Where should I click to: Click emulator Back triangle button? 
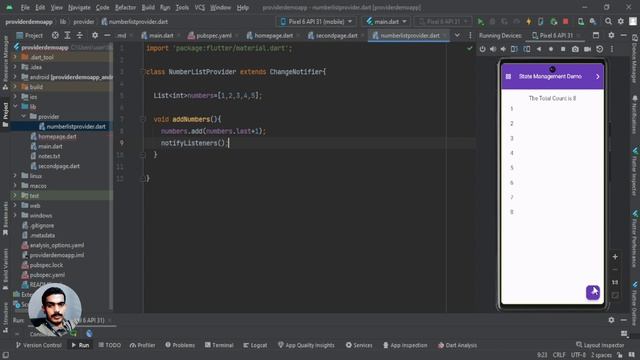point(539,49)
